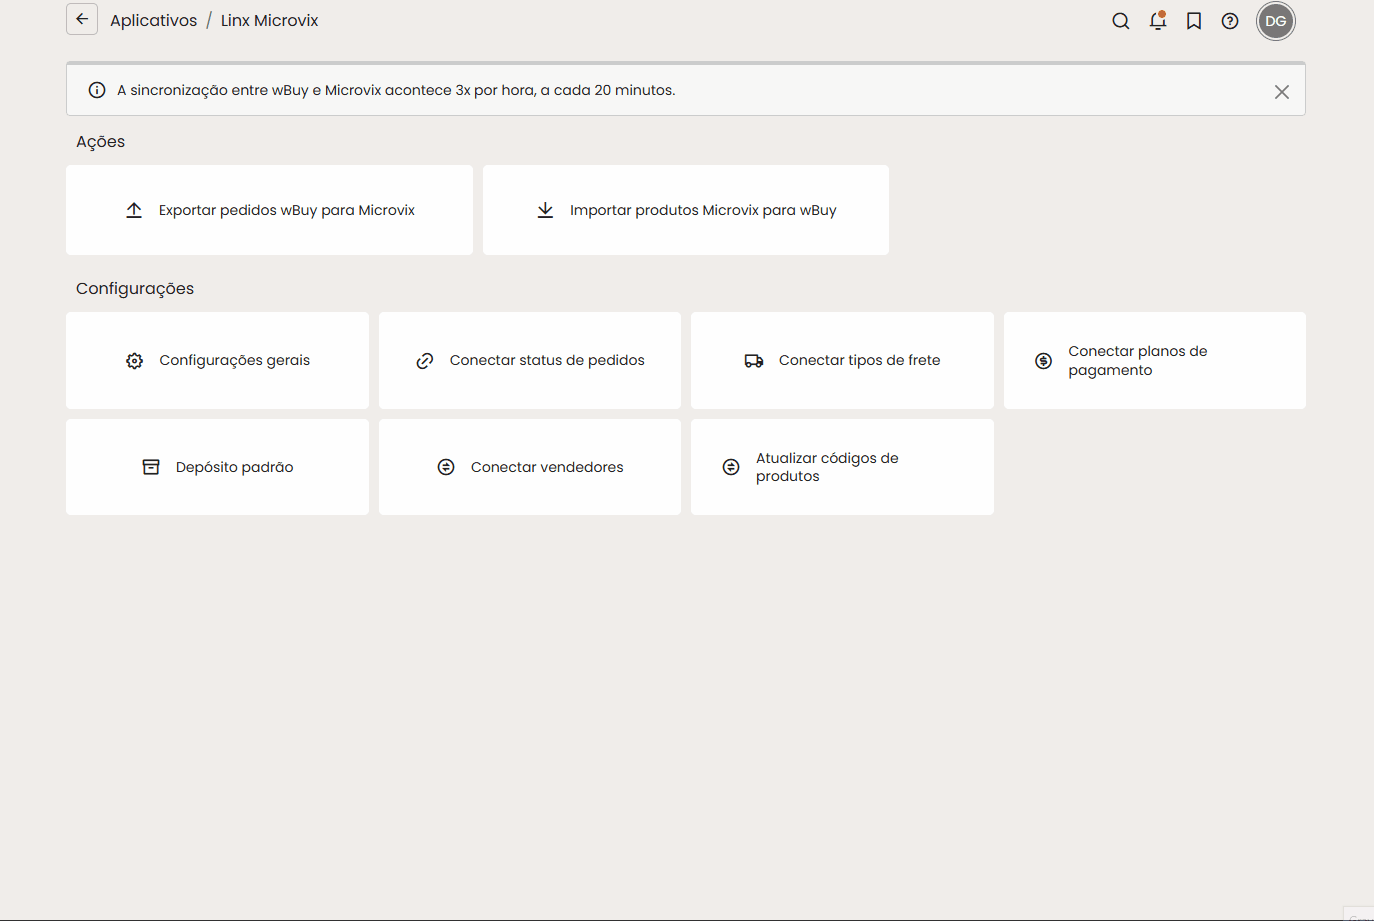Open Conectar status de pedidos
This screenshot has width=1374, height=921.
click(530, 360)
